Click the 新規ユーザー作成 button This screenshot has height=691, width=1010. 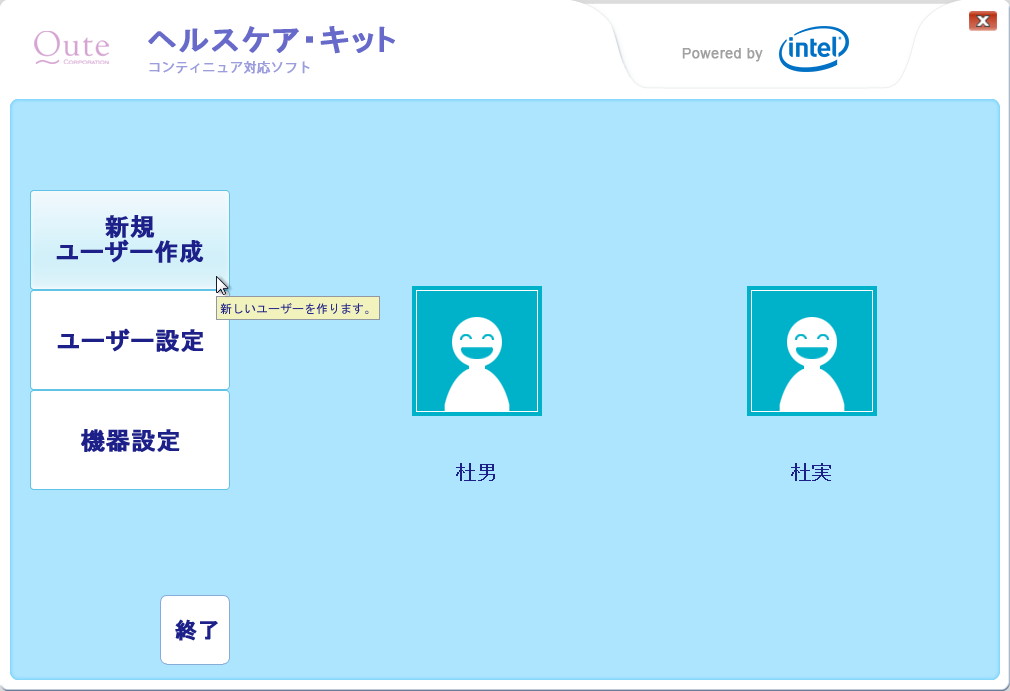(129, 240)
